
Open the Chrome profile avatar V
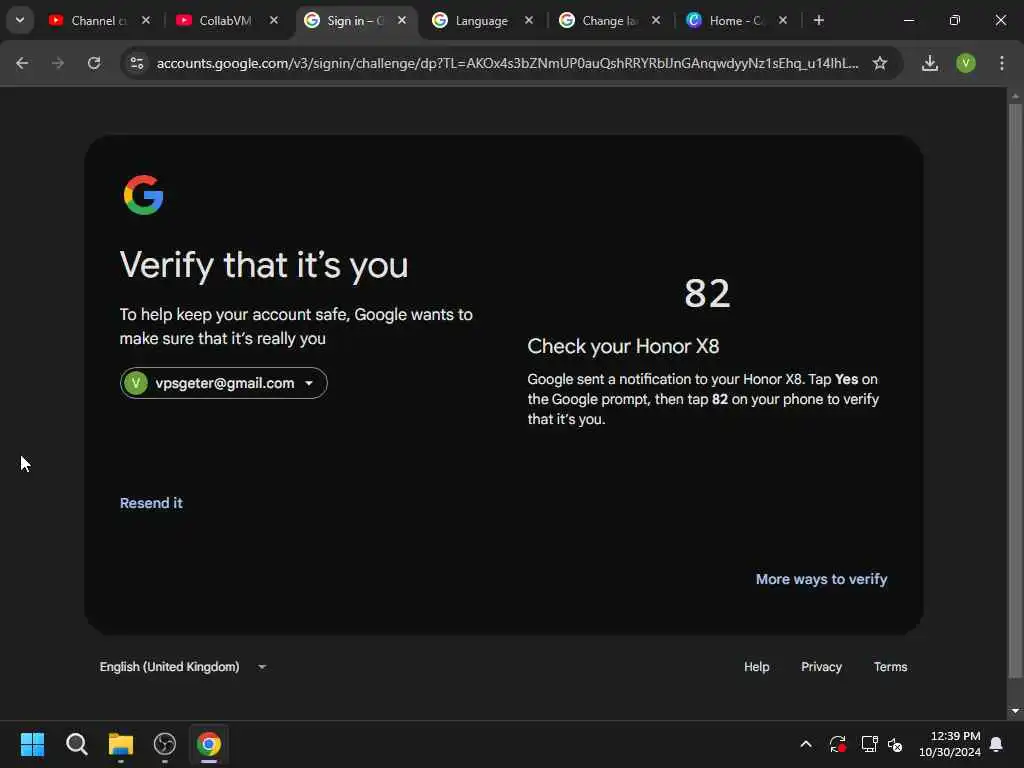click(x=966, y=63)
